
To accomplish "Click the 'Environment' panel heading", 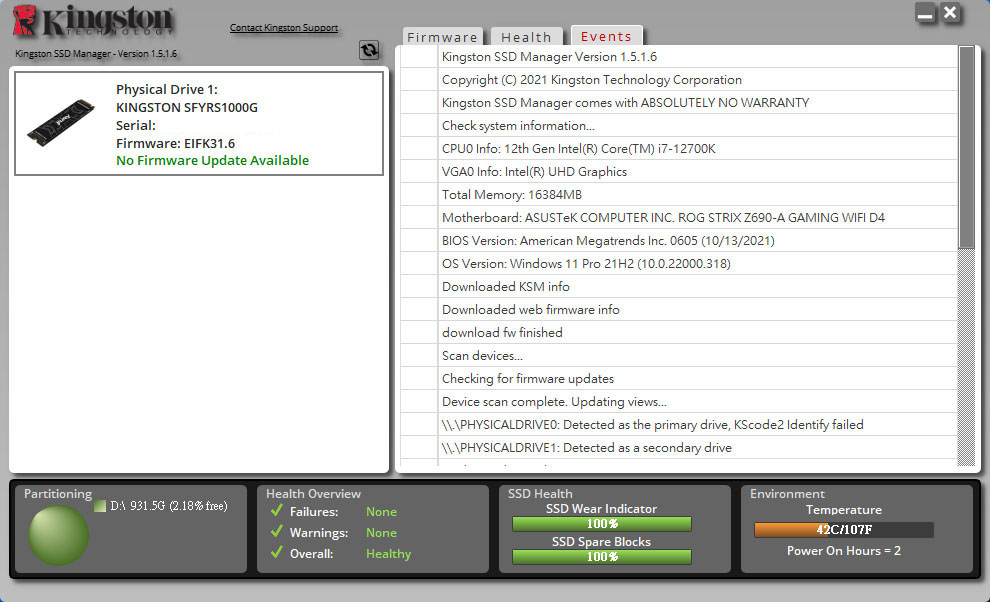I will click(787, 494).
